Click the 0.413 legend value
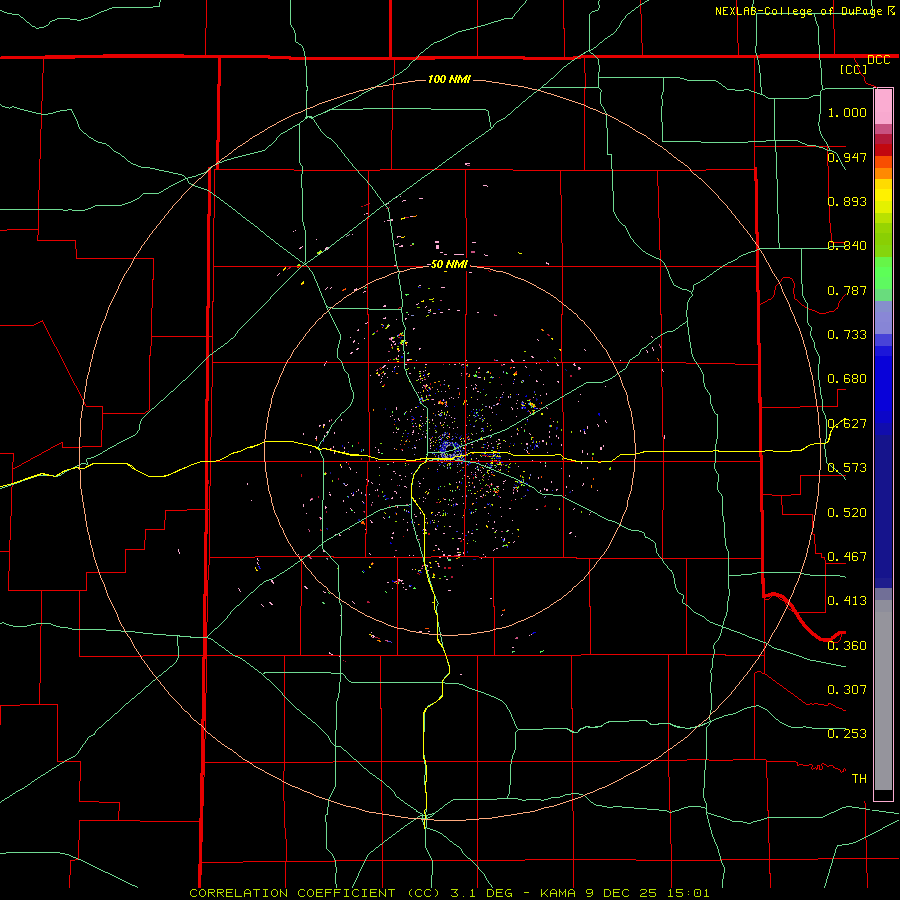The image size is (900, 900). click(847, 601)
